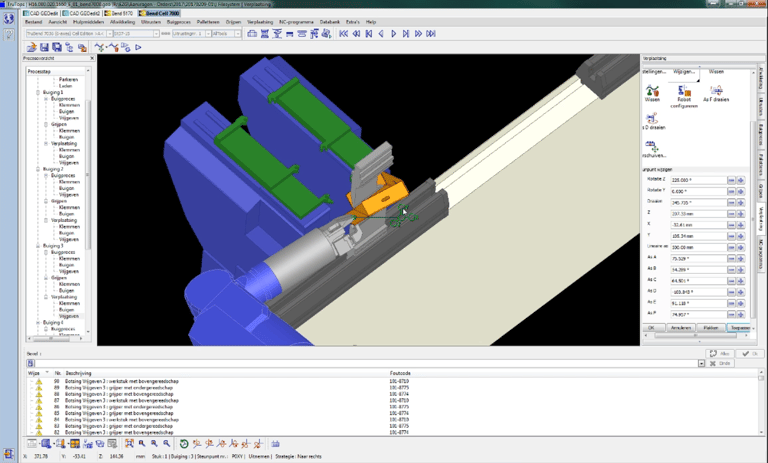Open the command field dropdown arrow
This screenshot has height=463, width=768.
pyautogui.click(x=701, y=364)
